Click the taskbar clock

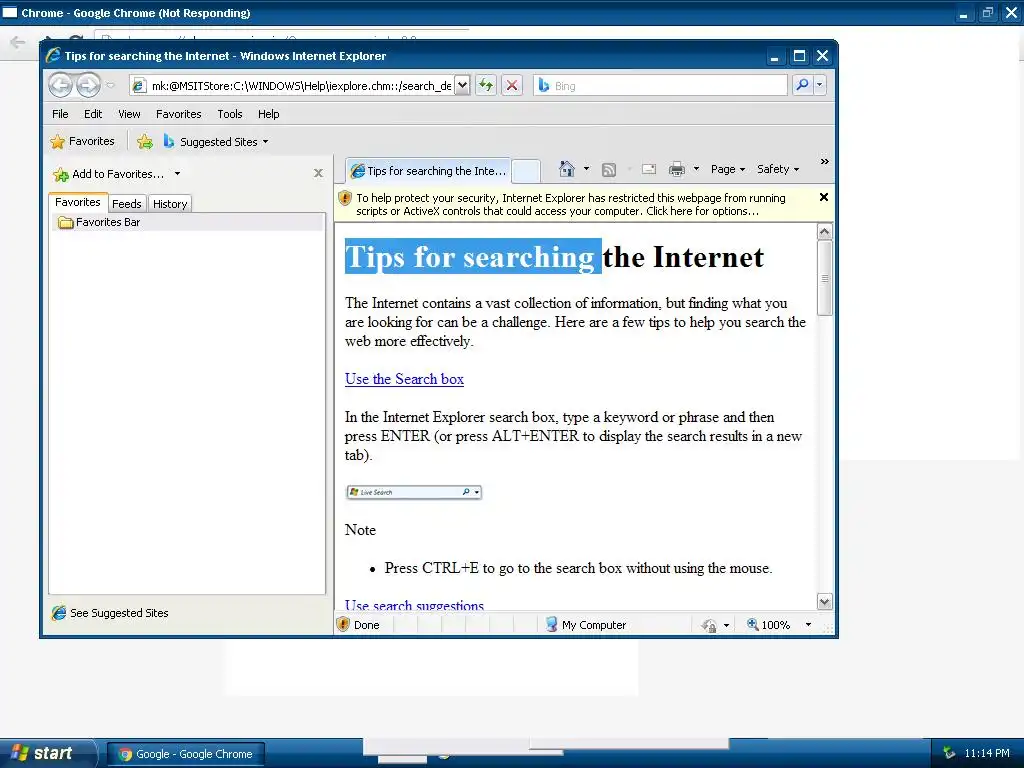tap(987, 753)
